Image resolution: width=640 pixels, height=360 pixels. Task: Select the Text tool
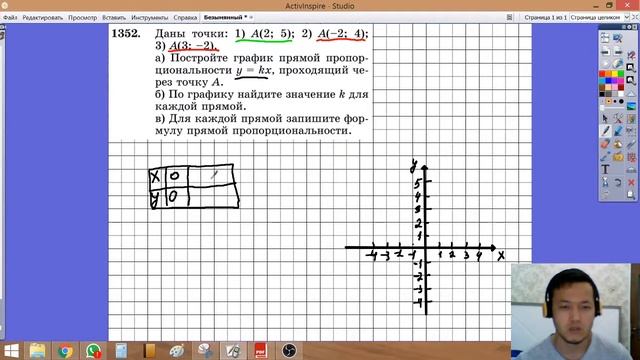[x=605, y=169]
